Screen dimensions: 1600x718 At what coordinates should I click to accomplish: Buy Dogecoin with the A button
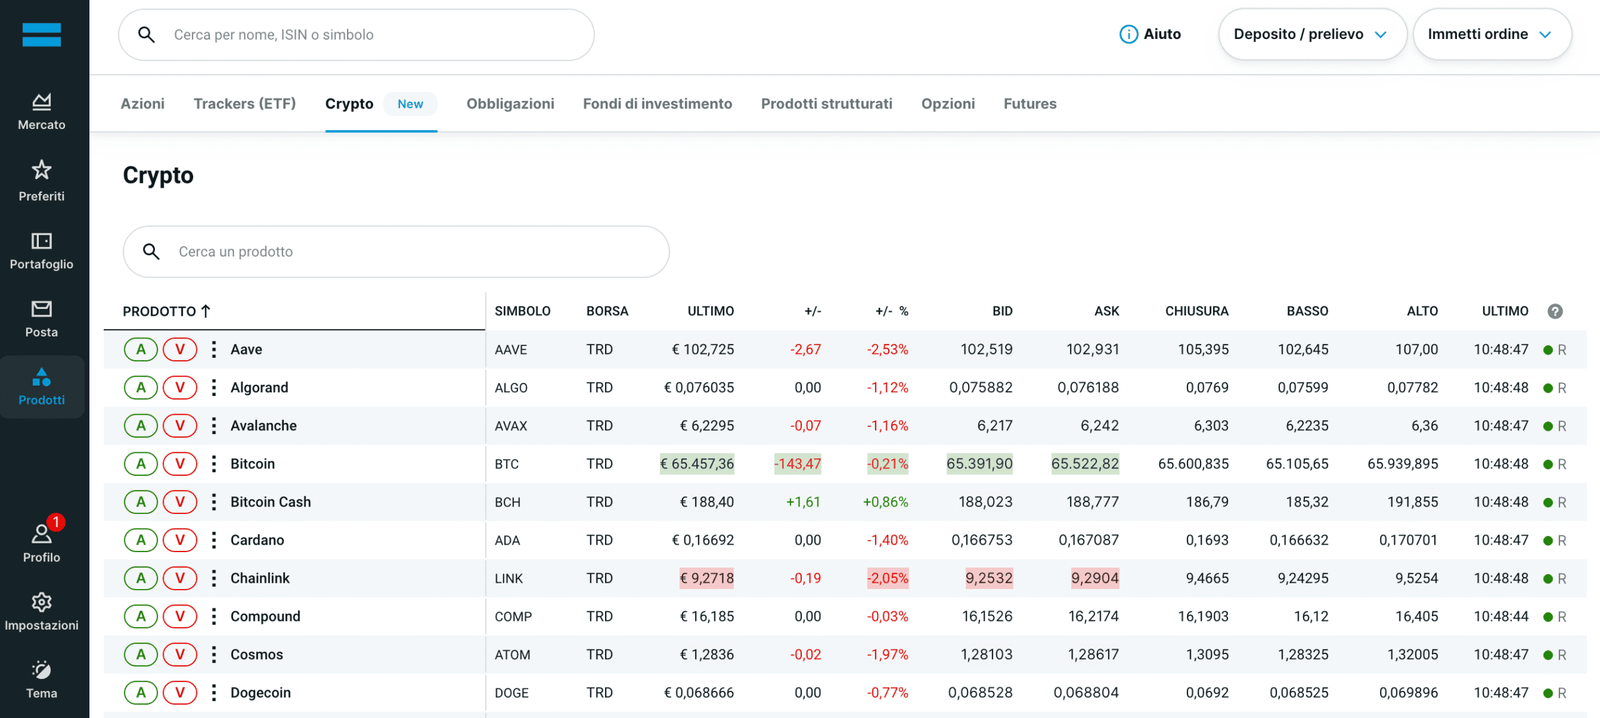click(x=141, y=692)
